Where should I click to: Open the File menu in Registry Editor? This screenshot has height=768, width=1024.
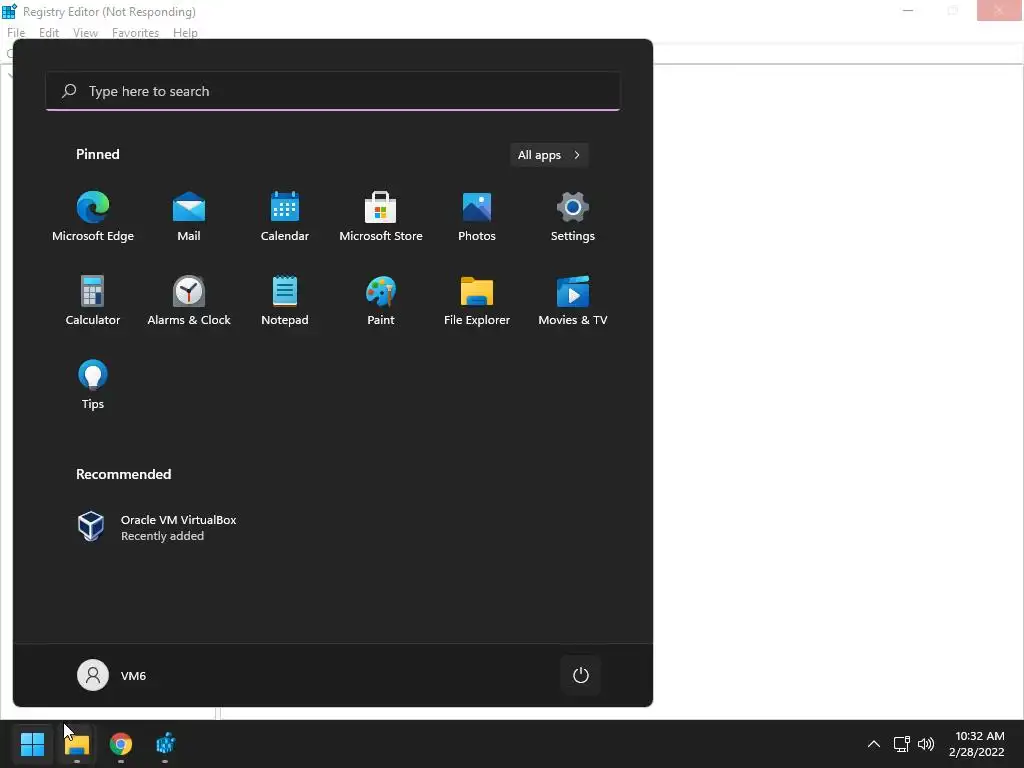point(16,33)
